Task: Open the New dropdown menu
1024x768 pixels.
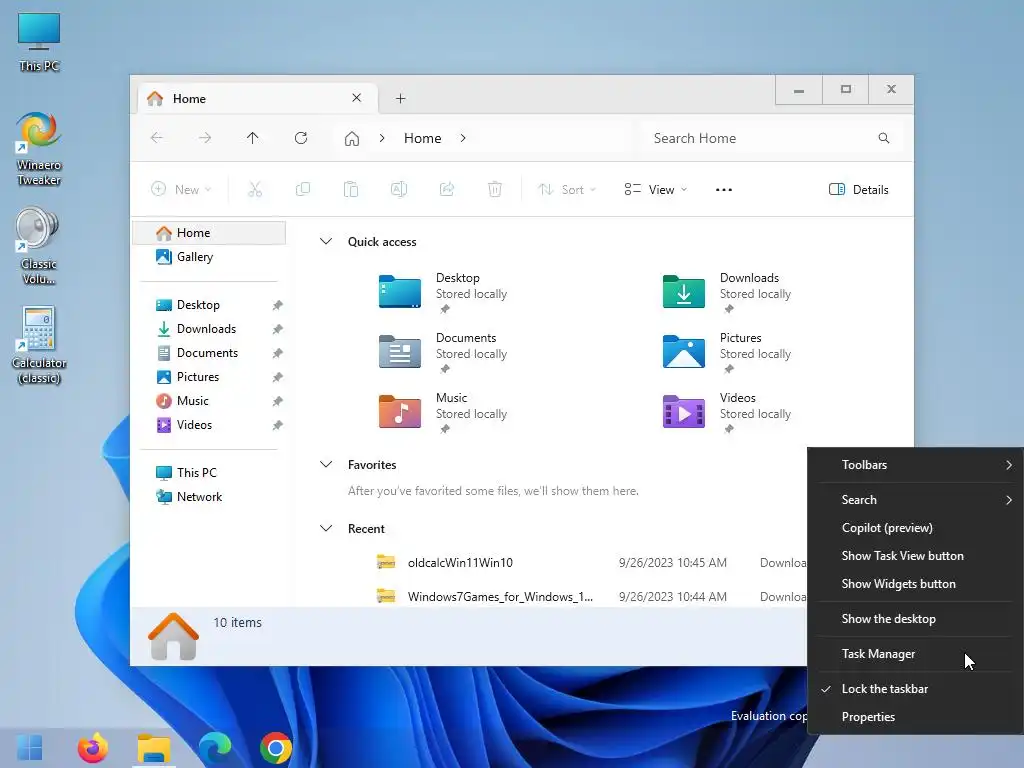Action: (181, 189)
